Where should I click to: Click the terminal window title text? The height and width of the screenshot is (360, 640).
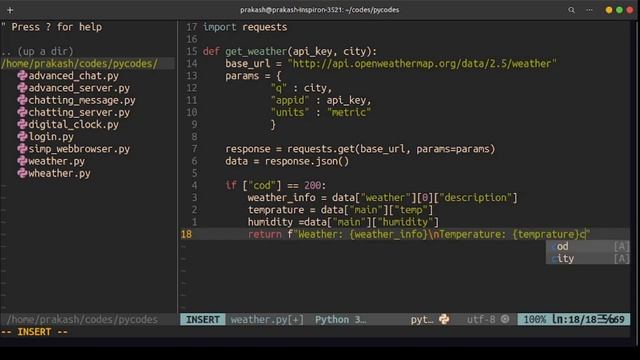click(320, 10)
